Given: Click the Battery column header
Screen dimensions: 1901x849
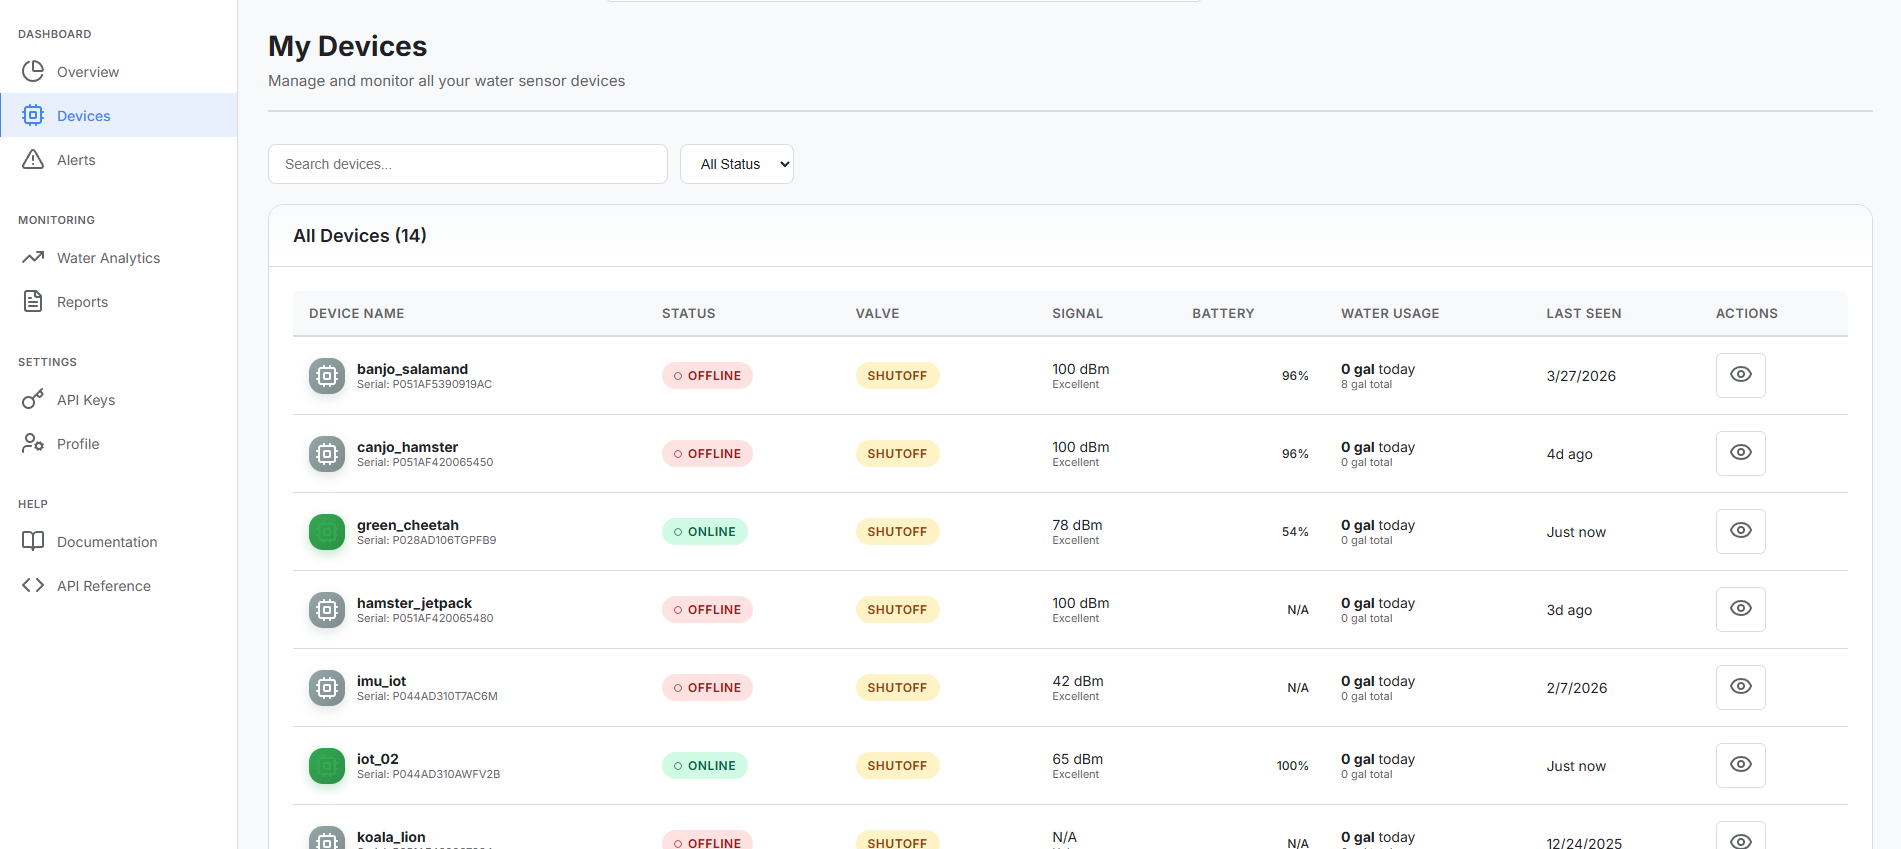Looking at the screenshot, I should click(1223, 313).
